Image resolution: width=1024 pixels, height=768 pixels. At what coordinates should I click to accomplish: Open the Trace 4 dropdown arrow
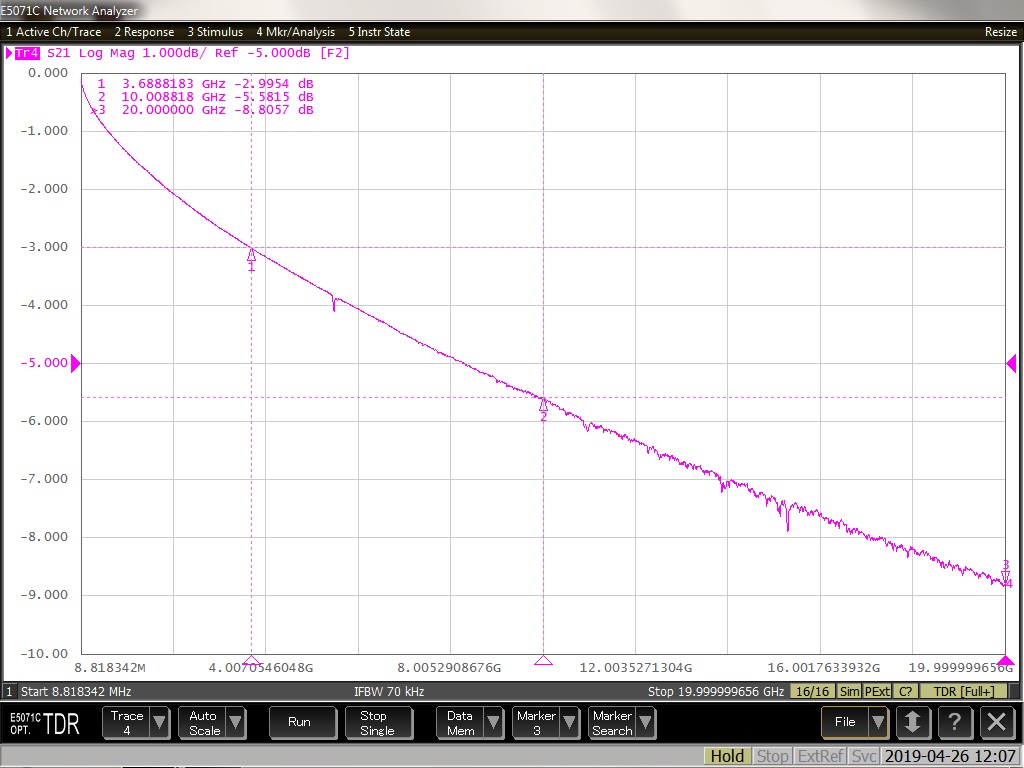click(x=159, y=722)
